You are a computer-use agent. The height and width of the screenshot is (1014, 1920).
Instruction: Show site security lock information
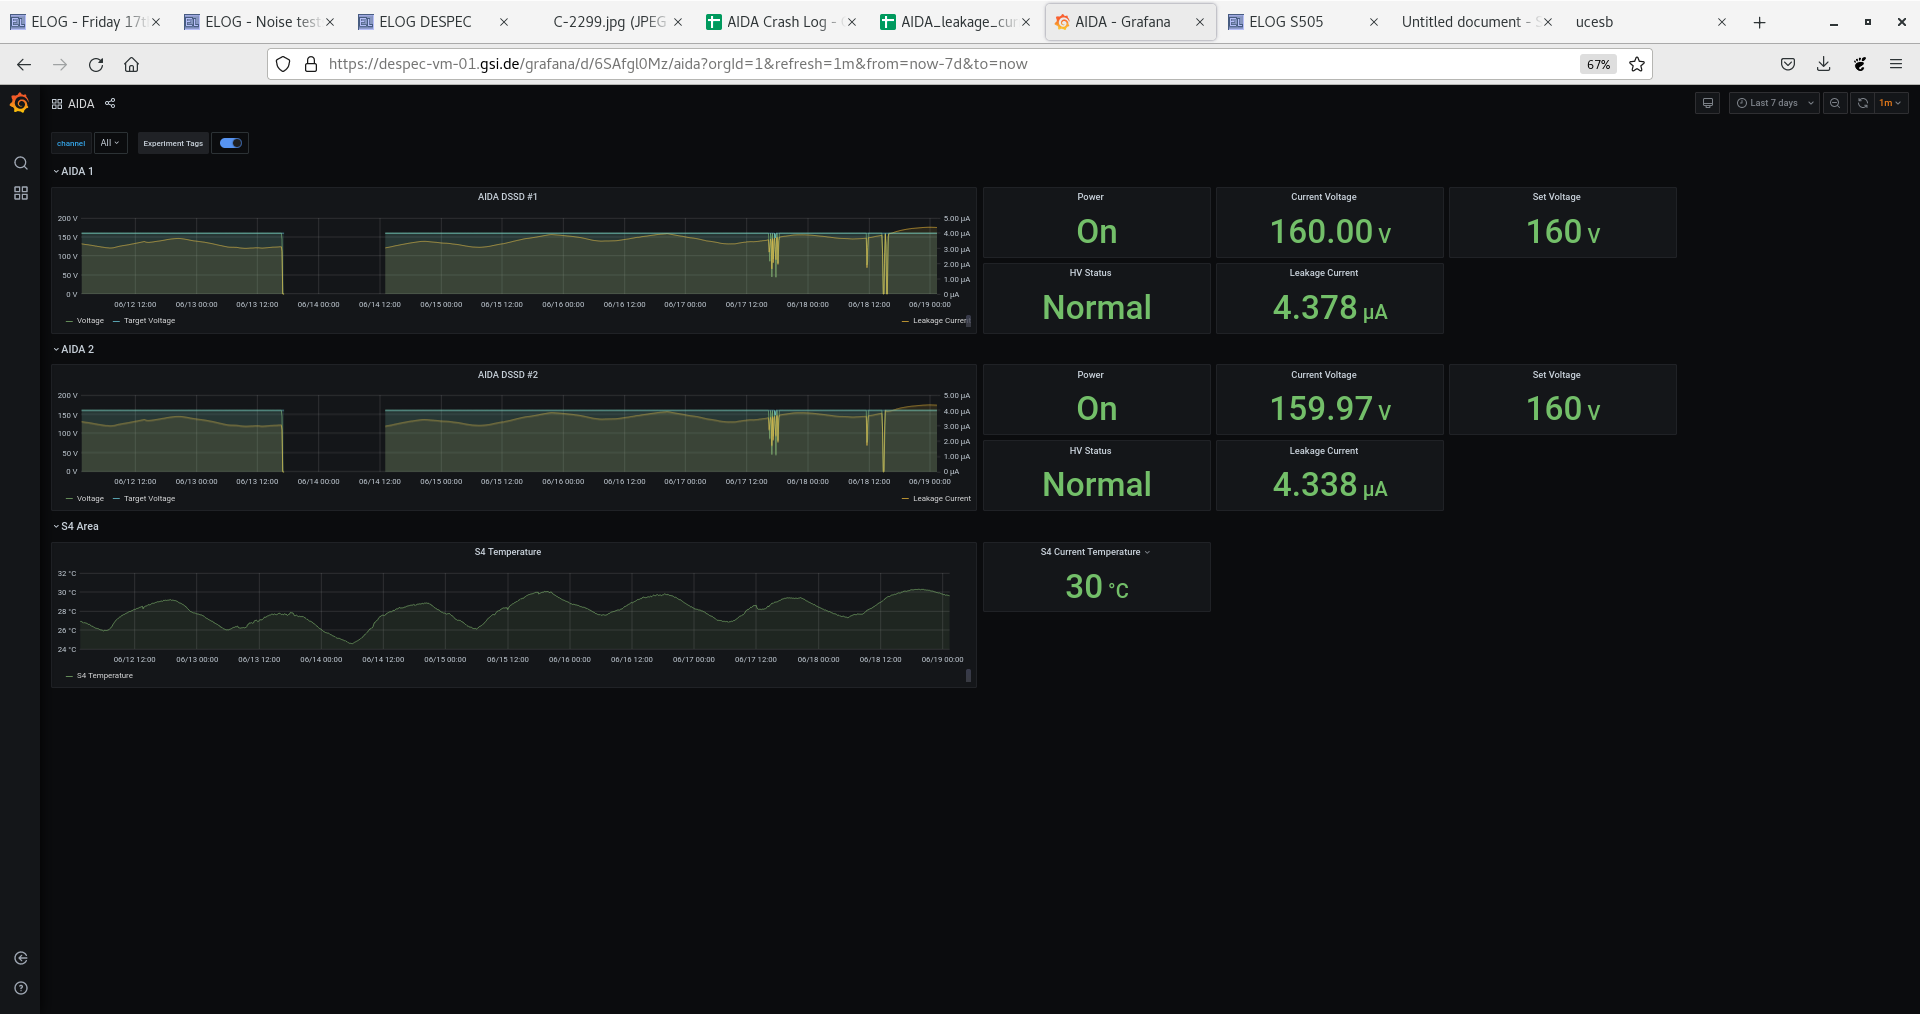coord(311,64)
